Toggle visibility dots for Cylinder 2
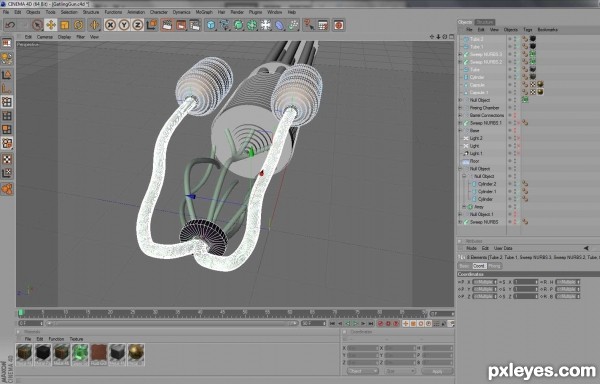The image size is (600, 384). click(x=515, y=184)
